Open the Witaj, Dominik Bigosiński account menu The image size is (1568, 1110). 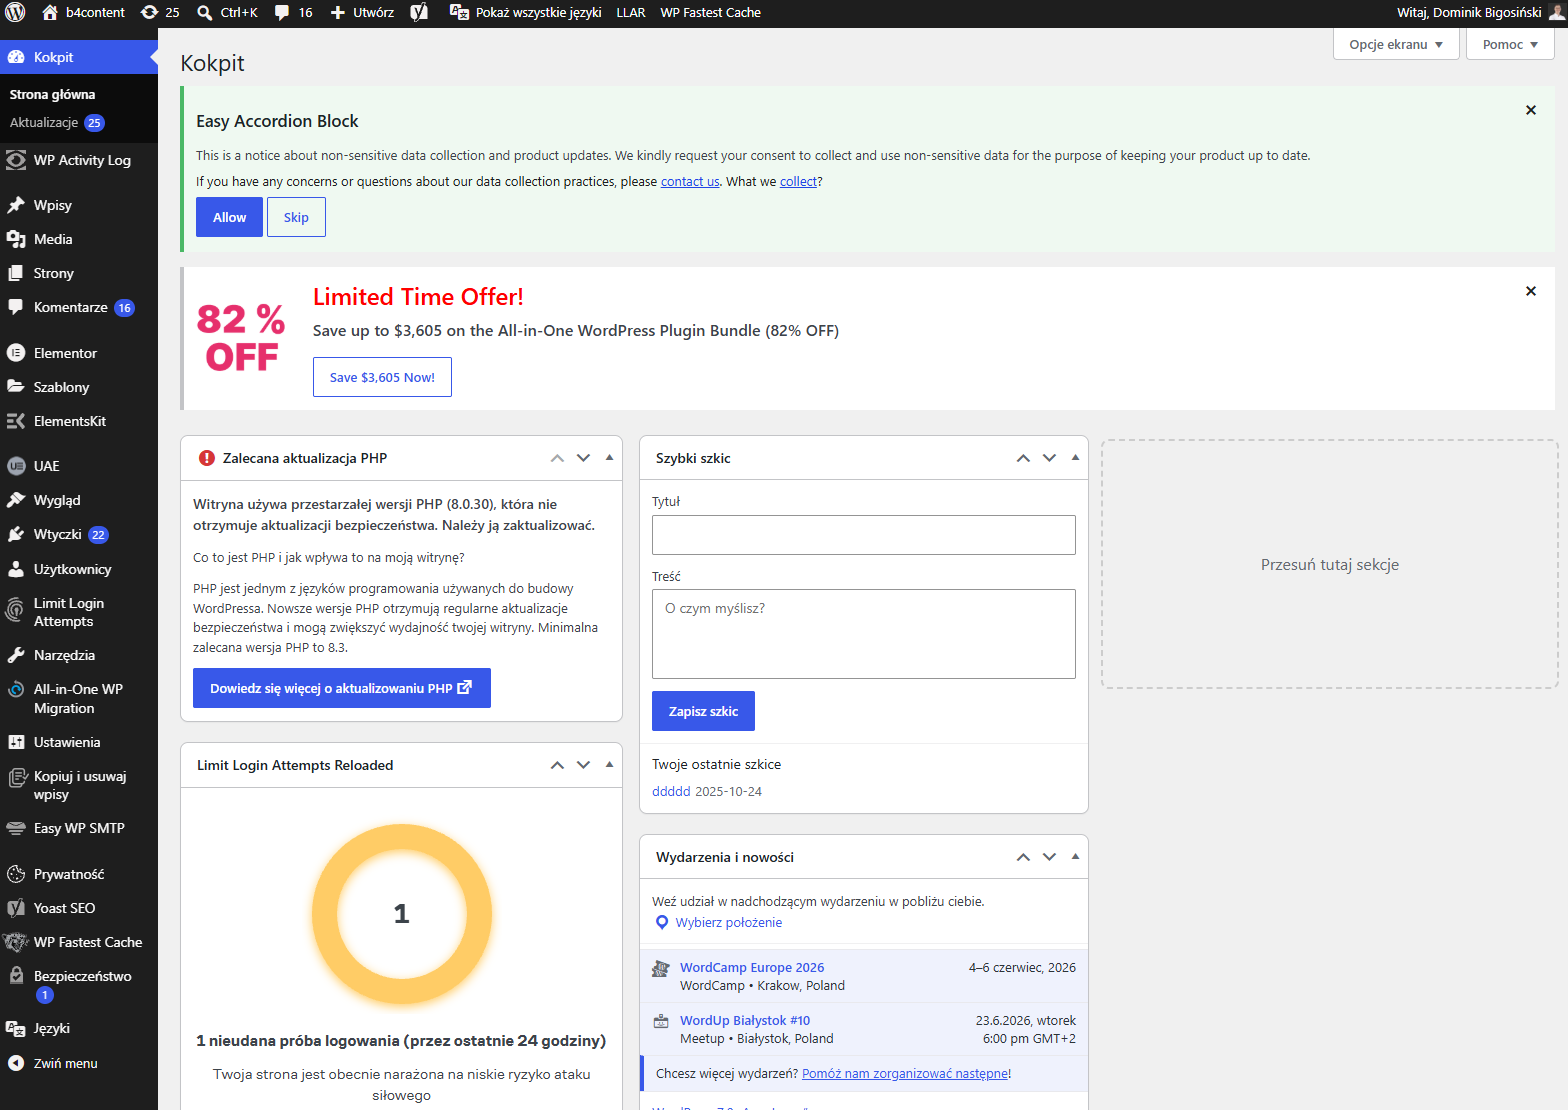(x=1480, y=12)
